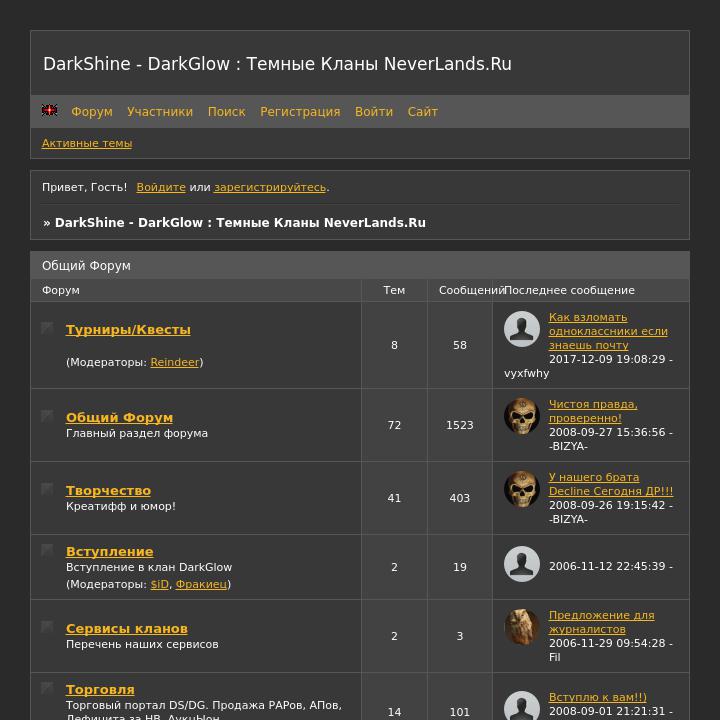
Task: Open the Поиск menu item
Action: point(226,112)
